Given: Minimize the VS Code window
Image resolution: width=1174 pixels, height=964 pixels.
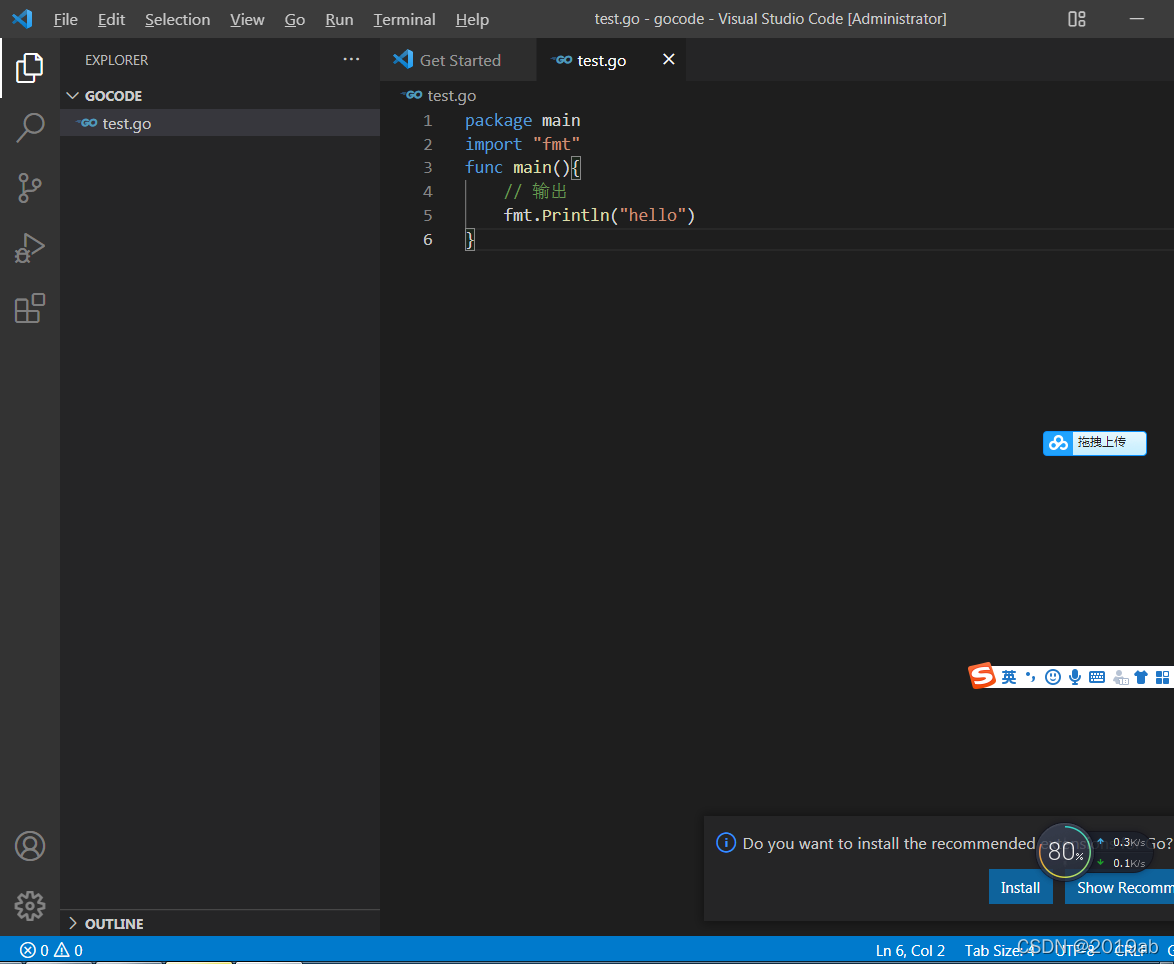Looking at the screenshot, I should tap(1137, 19).
